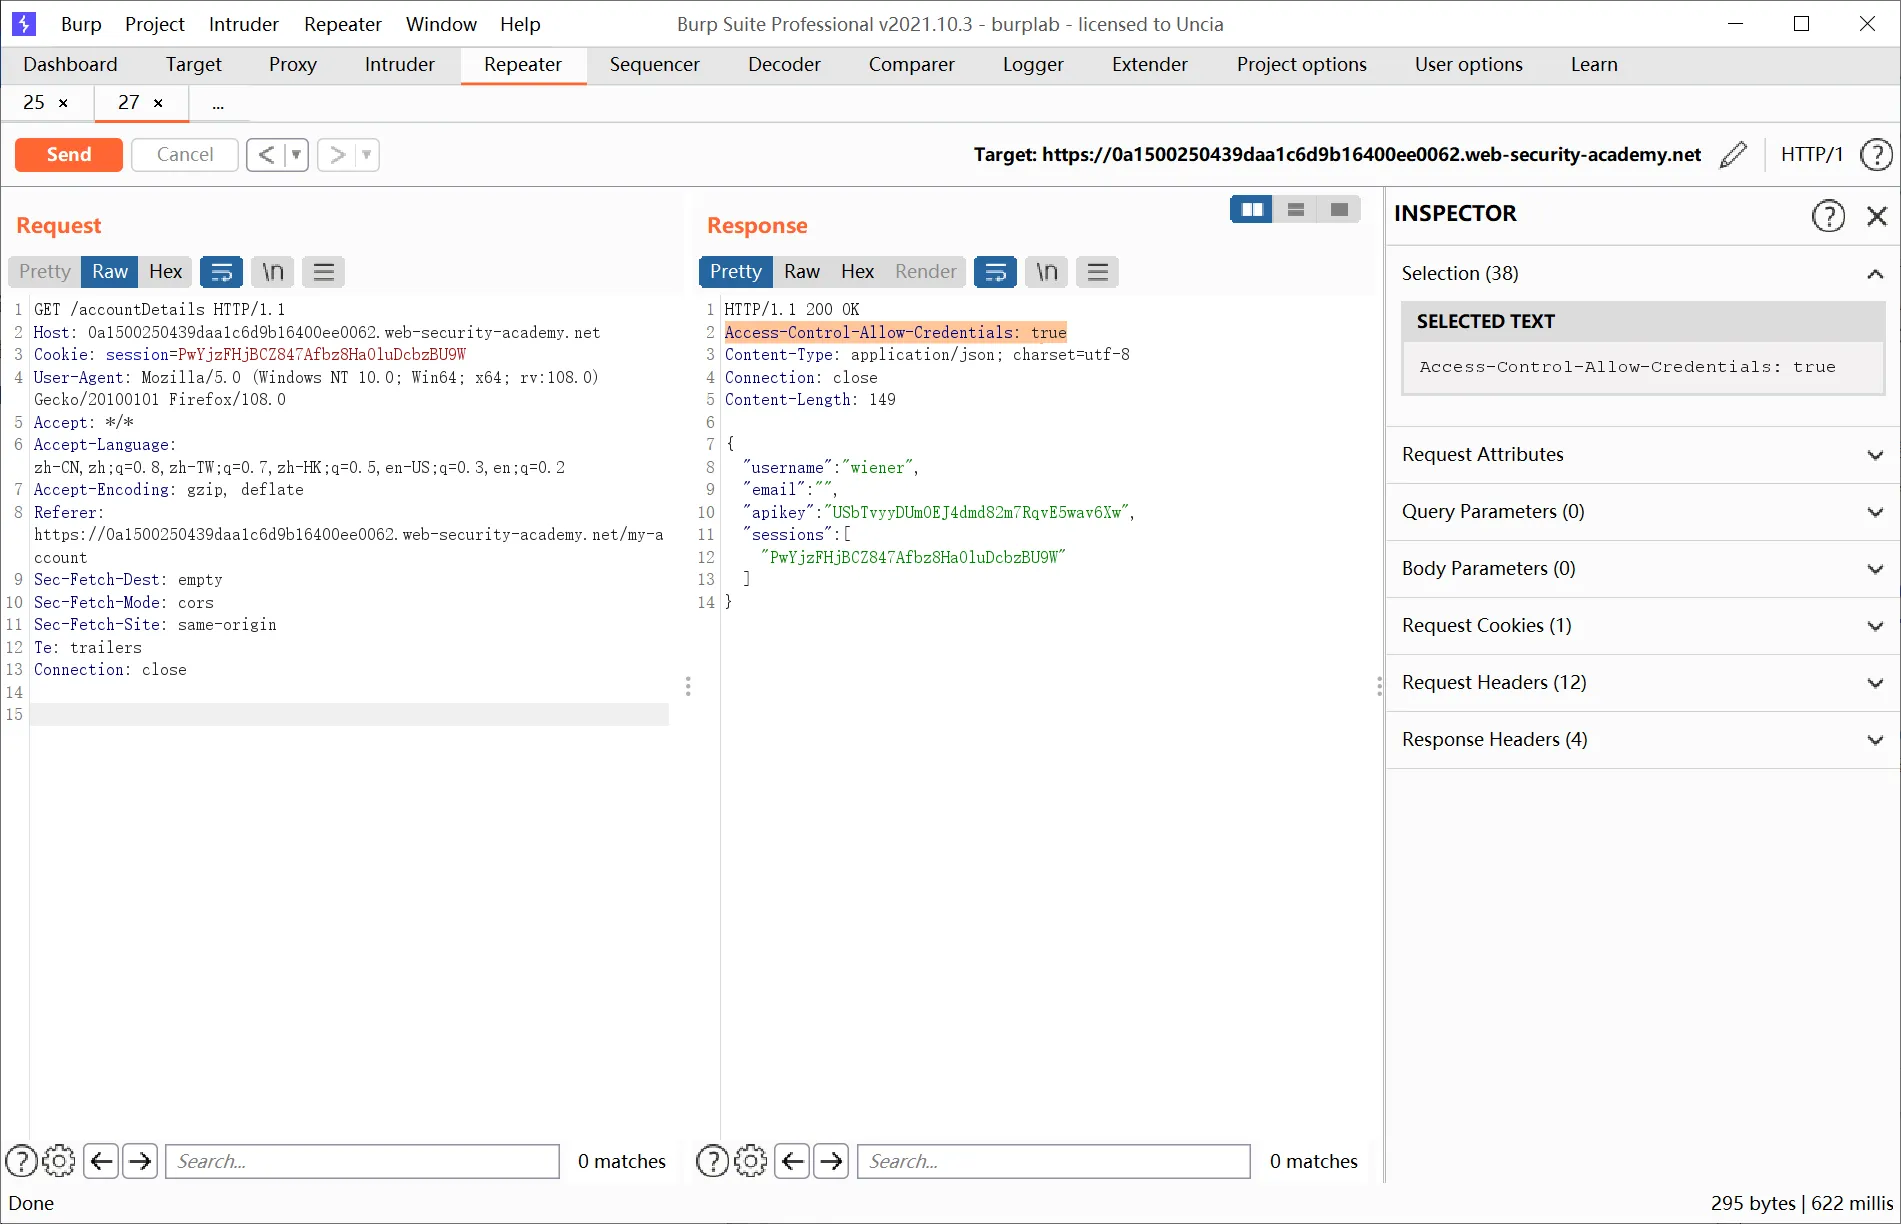Open the Intruder menu in menu bar
This screenshot has height=1224, width=1901.
pyautogui.click(x=243, y=24)
